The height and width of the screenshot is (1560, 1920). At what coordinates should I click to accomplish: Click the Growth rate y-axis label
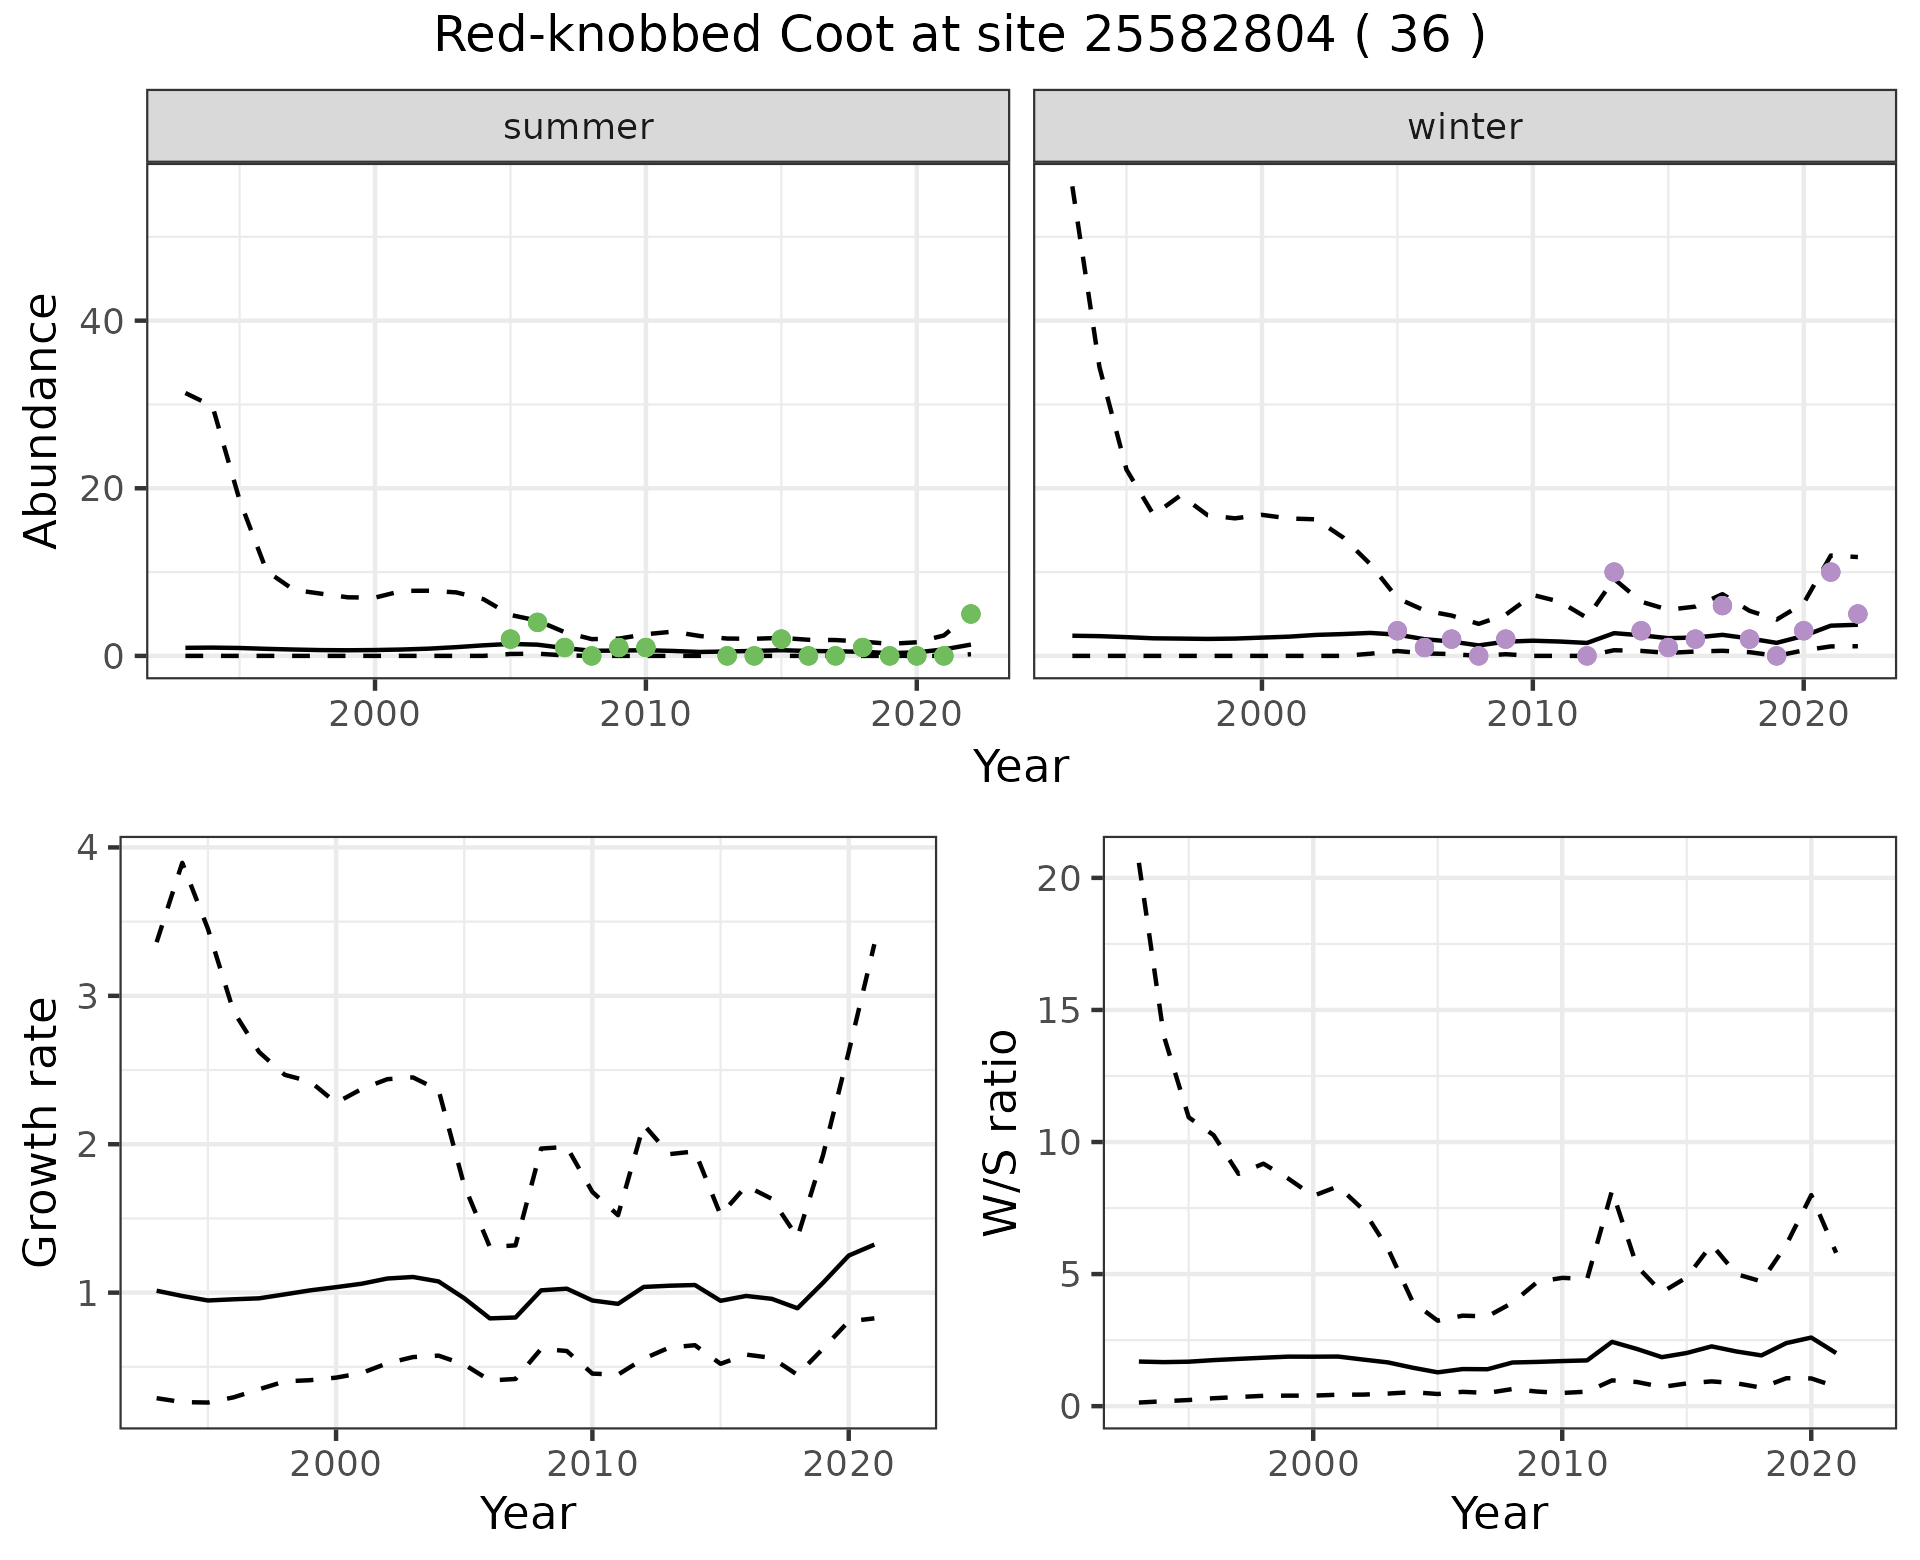(x=42, y=1132)
